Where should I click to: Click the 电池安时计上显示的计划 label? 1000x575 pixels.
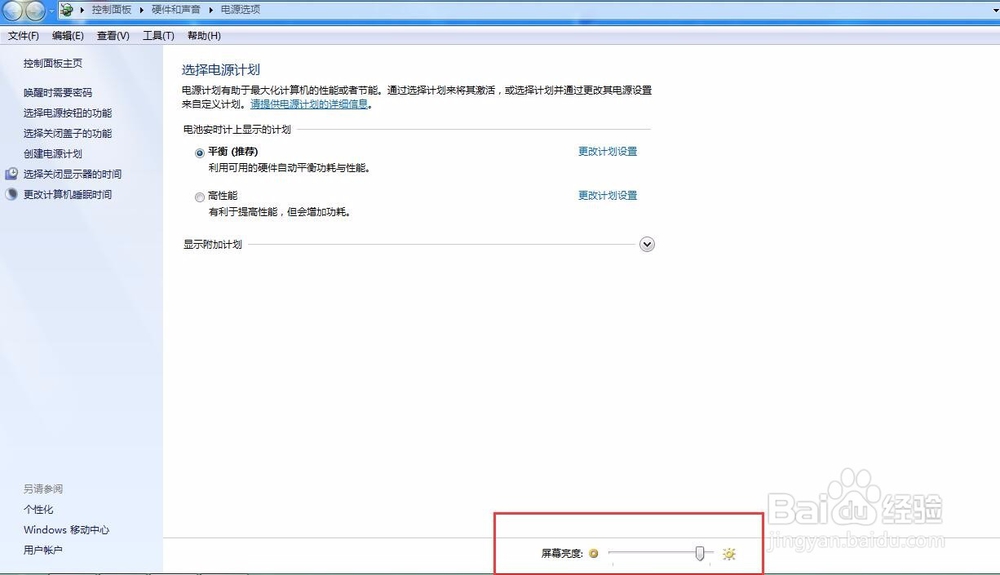[x=237, y=129]
